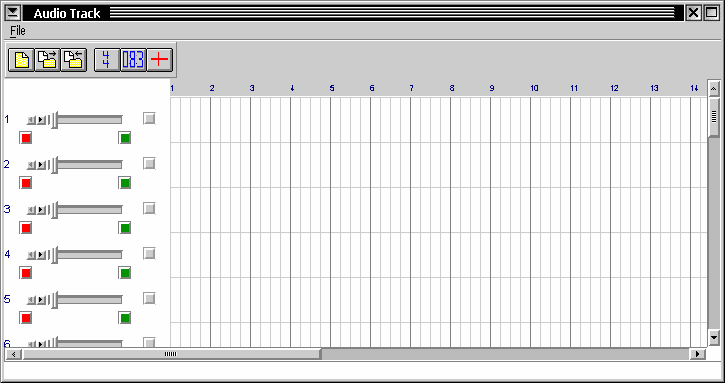The height and width of the screenshot is (383, 725).
Task: Create a new file with the yellow page icon
Action: tap(21, 60)
